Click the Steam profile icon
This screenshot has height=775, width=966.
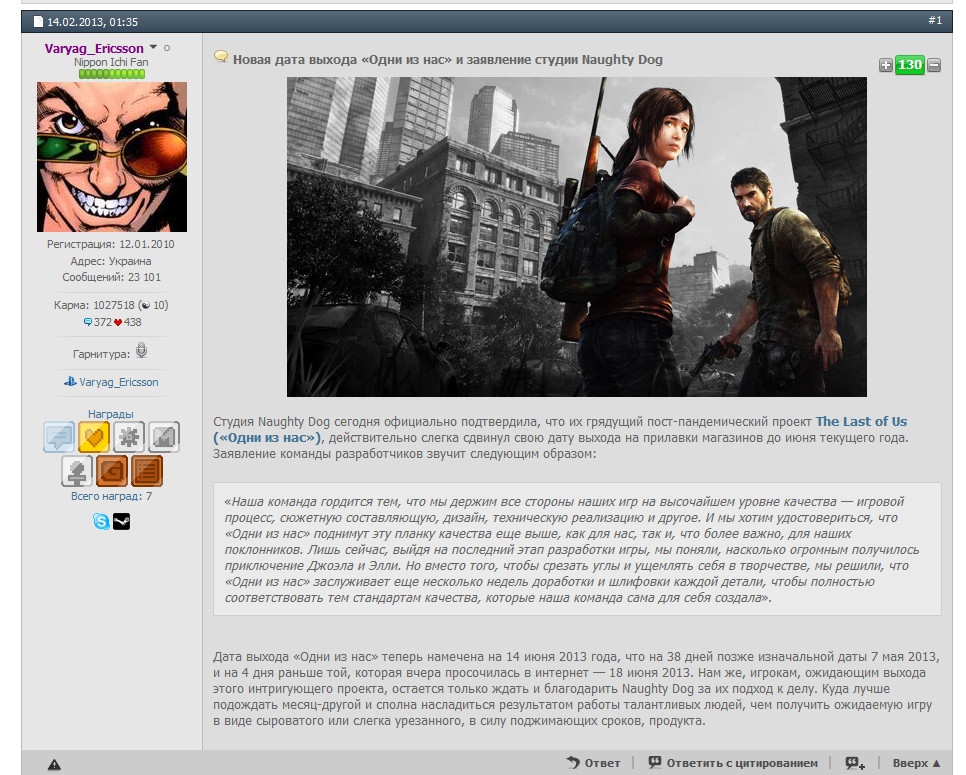pos(121,521)
